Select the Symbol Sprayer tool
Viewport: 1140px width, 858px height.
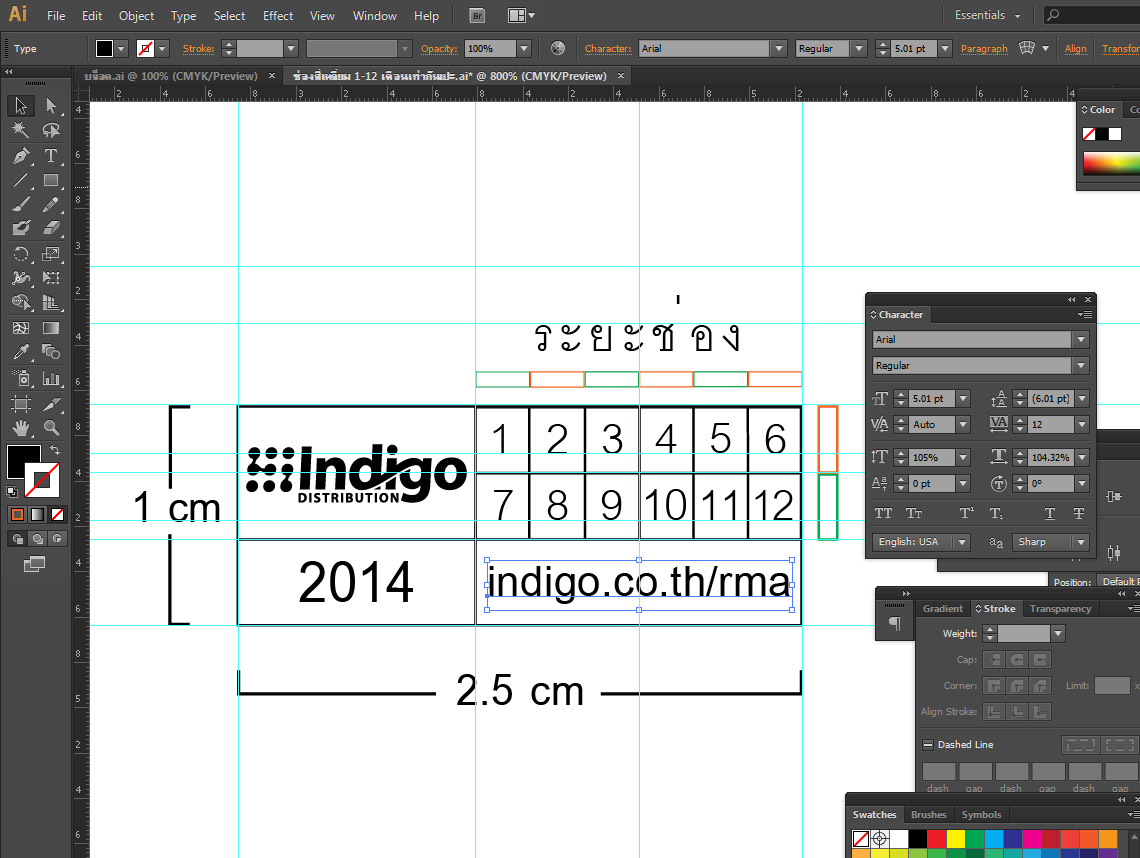(20, 378)
